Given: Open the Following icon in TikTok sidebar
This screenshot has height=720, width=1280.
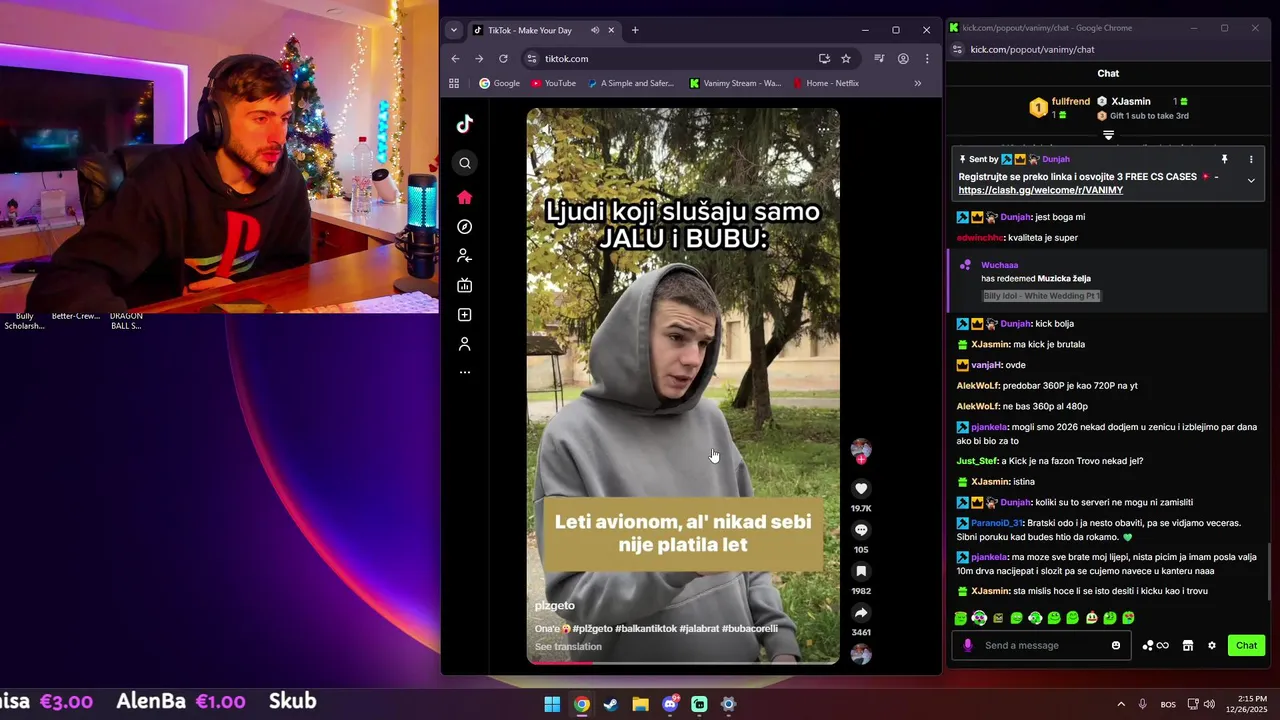Looking at the screenshot, I should 464,256.
